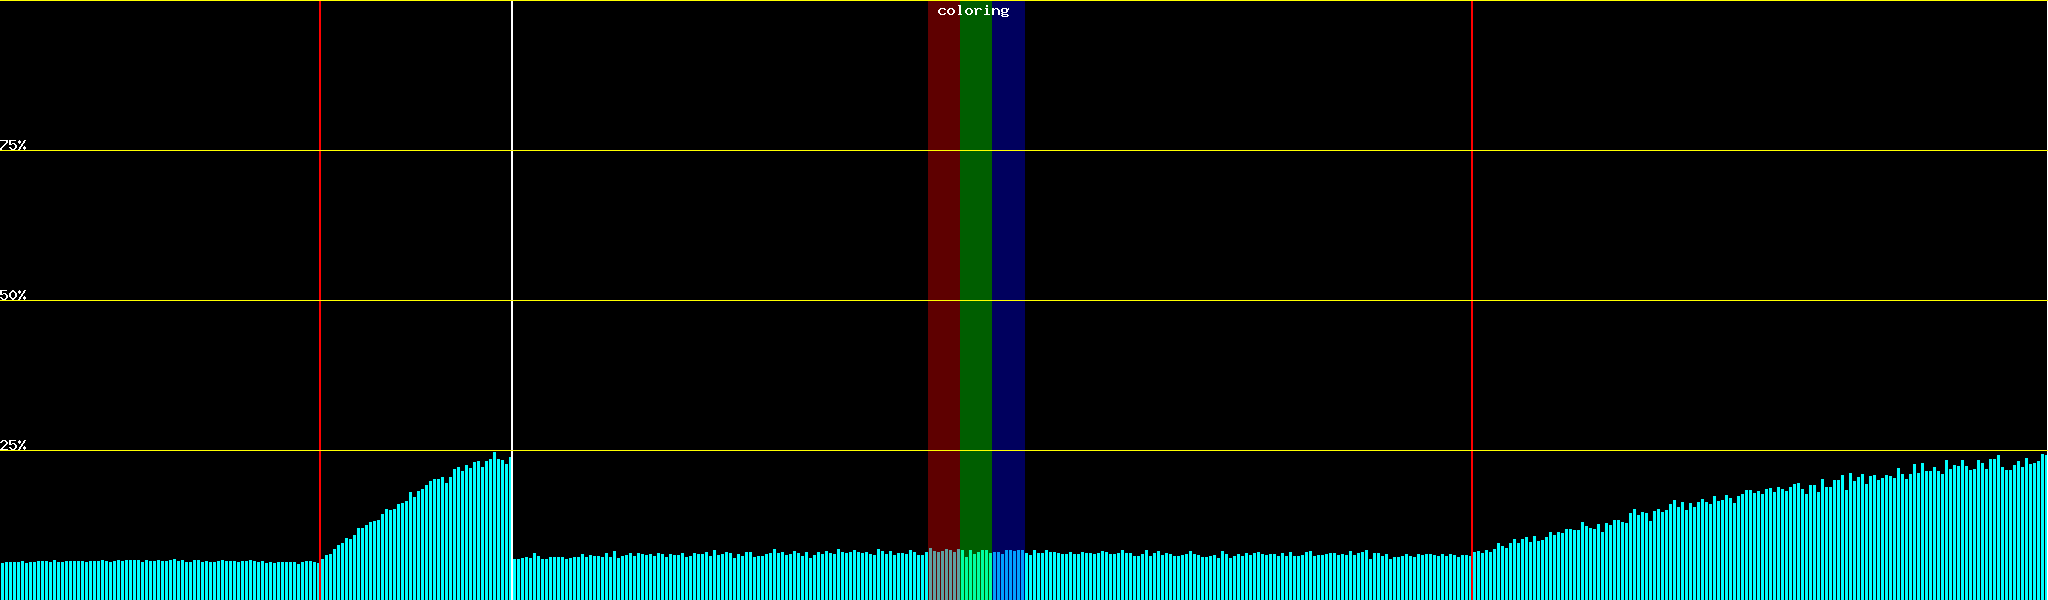2048x600 pixels.
Task: Click the cyan bar at the far right edge
Action: pos(2043,528)
